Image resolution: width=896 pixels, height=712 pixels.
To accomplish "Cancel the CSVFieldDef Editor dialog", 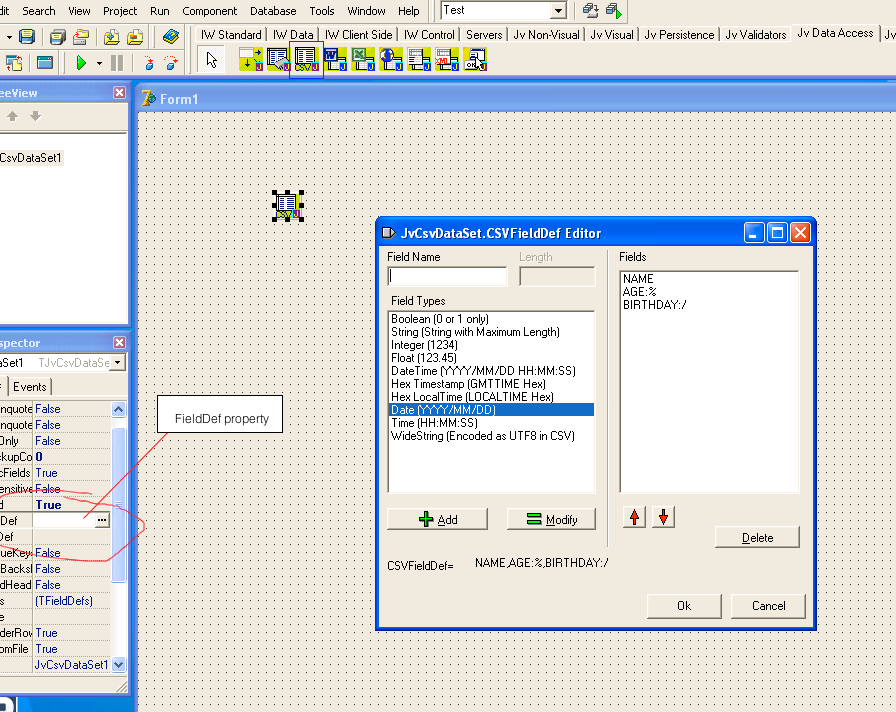I will tap(768, 606).
